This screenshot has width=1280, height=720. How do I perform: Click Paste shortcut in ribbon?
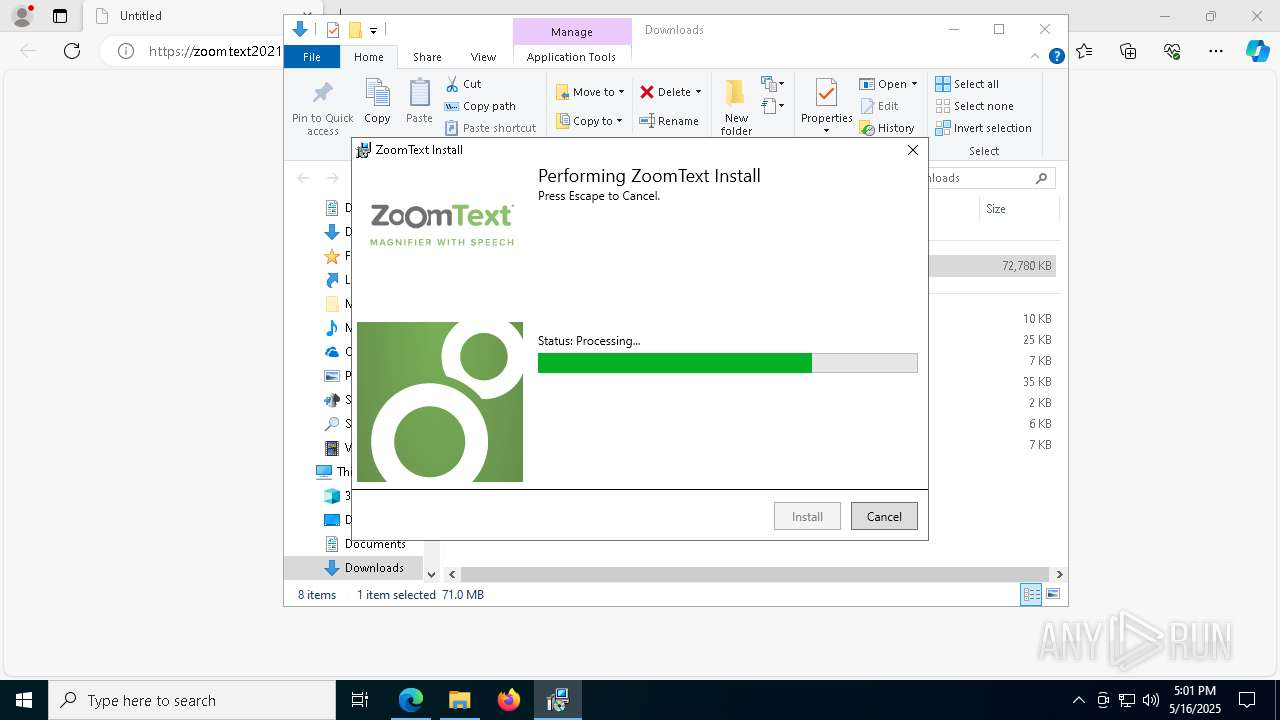pos(490,128)
